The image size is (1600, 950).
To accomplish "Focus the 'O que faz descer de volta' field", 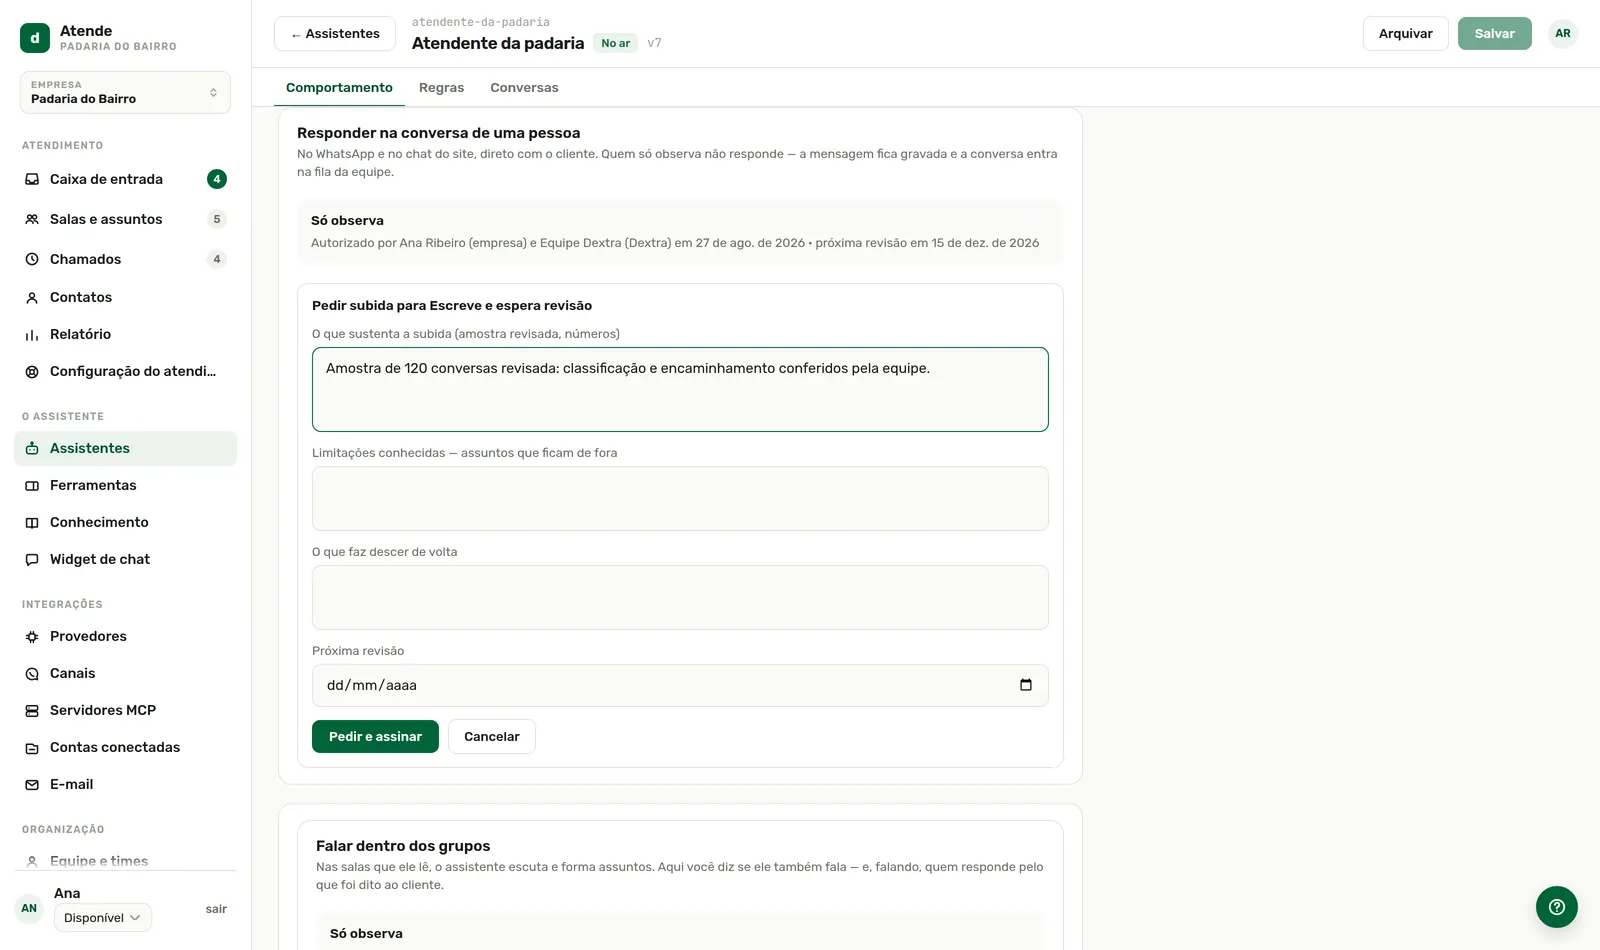I will pyautogui.click(x=680, y=597).
